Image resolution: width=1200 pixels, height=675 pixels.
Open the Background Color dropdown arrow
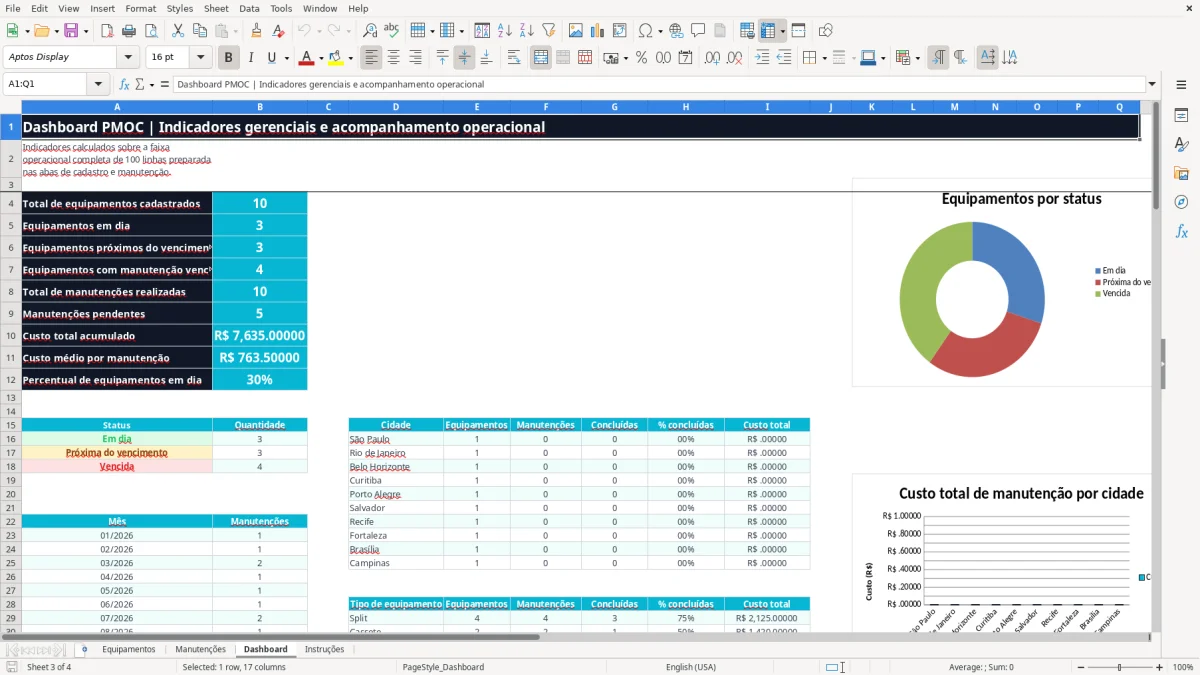[350, 58]
